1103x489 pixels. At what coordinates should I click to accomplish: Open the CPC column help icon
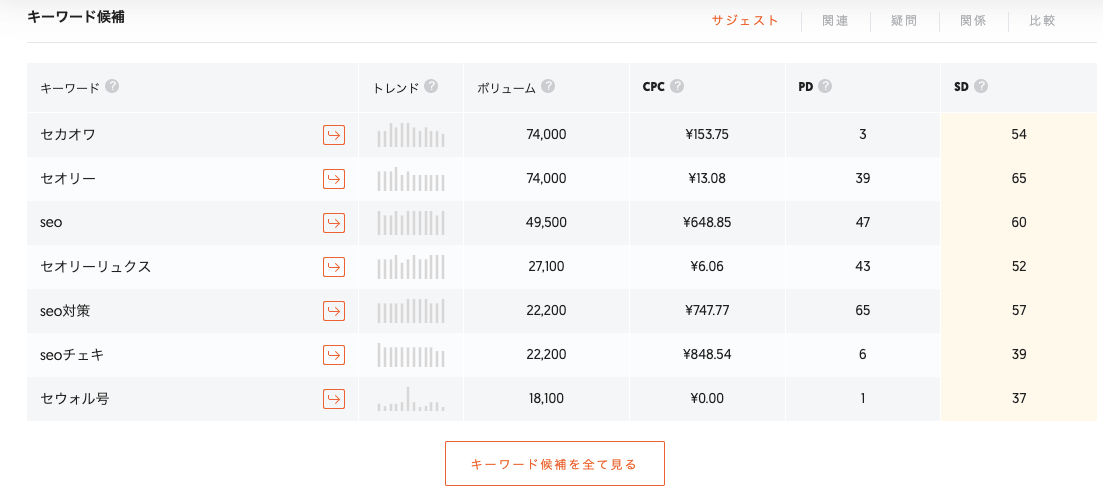click(x=677, y=87)
